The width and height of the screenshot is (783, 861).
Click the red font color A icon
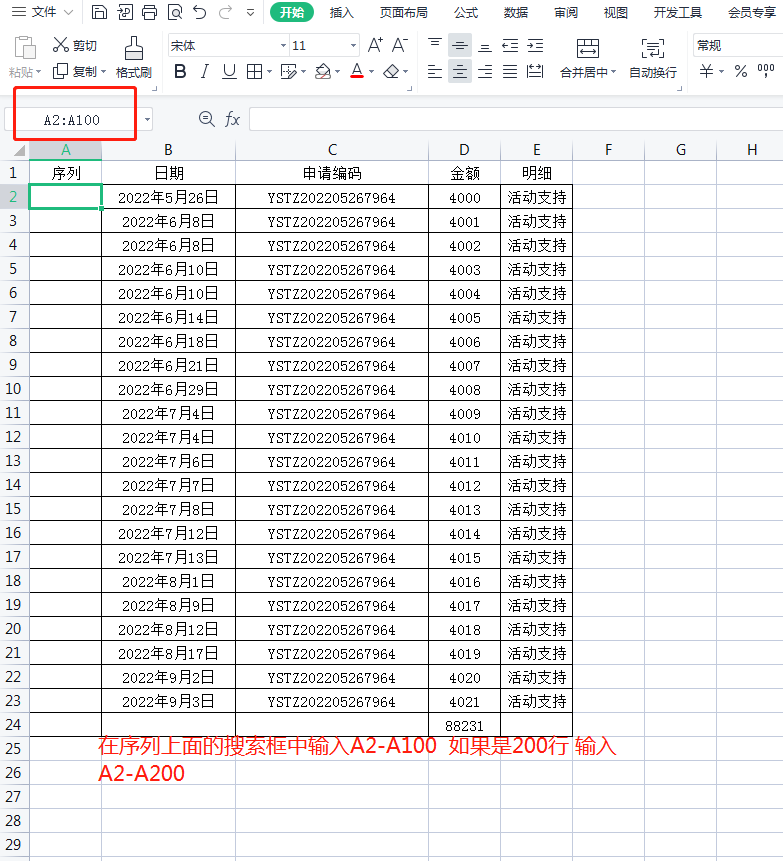357,71
